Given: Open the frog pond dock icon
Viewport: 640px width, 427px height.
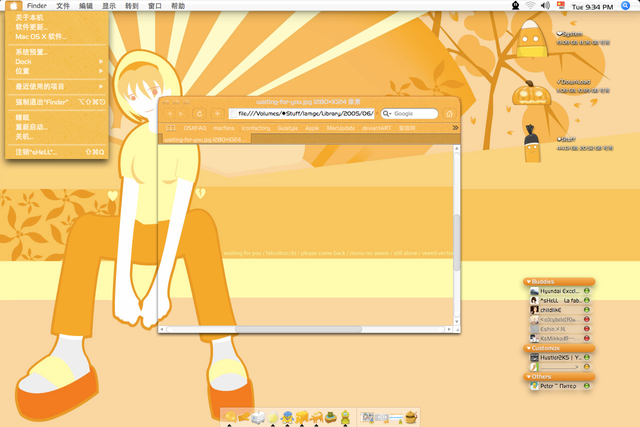Looking at the screenshot, I should point(331,417).
